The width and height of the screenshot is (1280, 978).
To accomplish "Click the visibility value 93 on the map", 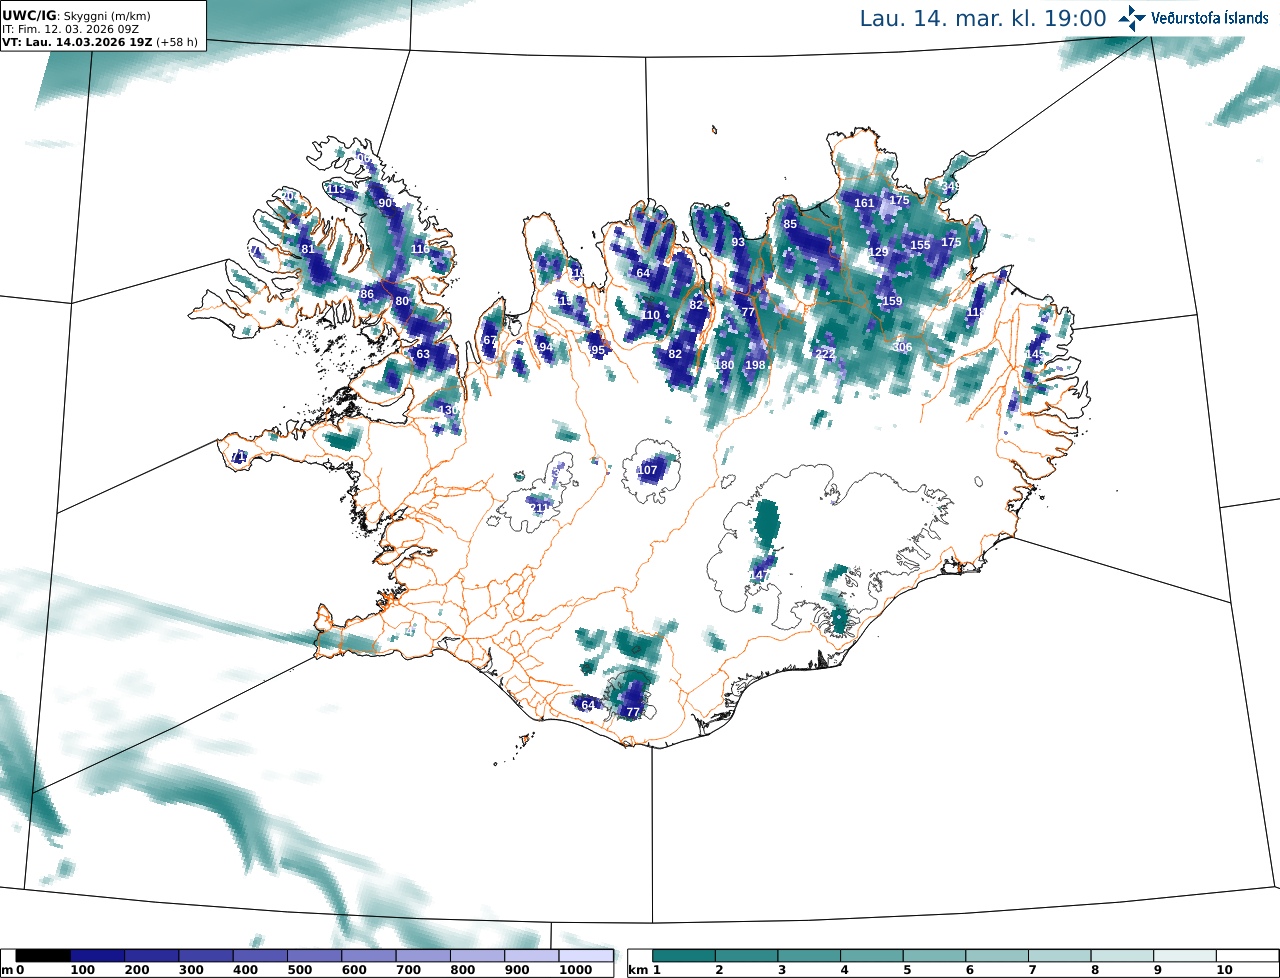I will coord(738,243).
